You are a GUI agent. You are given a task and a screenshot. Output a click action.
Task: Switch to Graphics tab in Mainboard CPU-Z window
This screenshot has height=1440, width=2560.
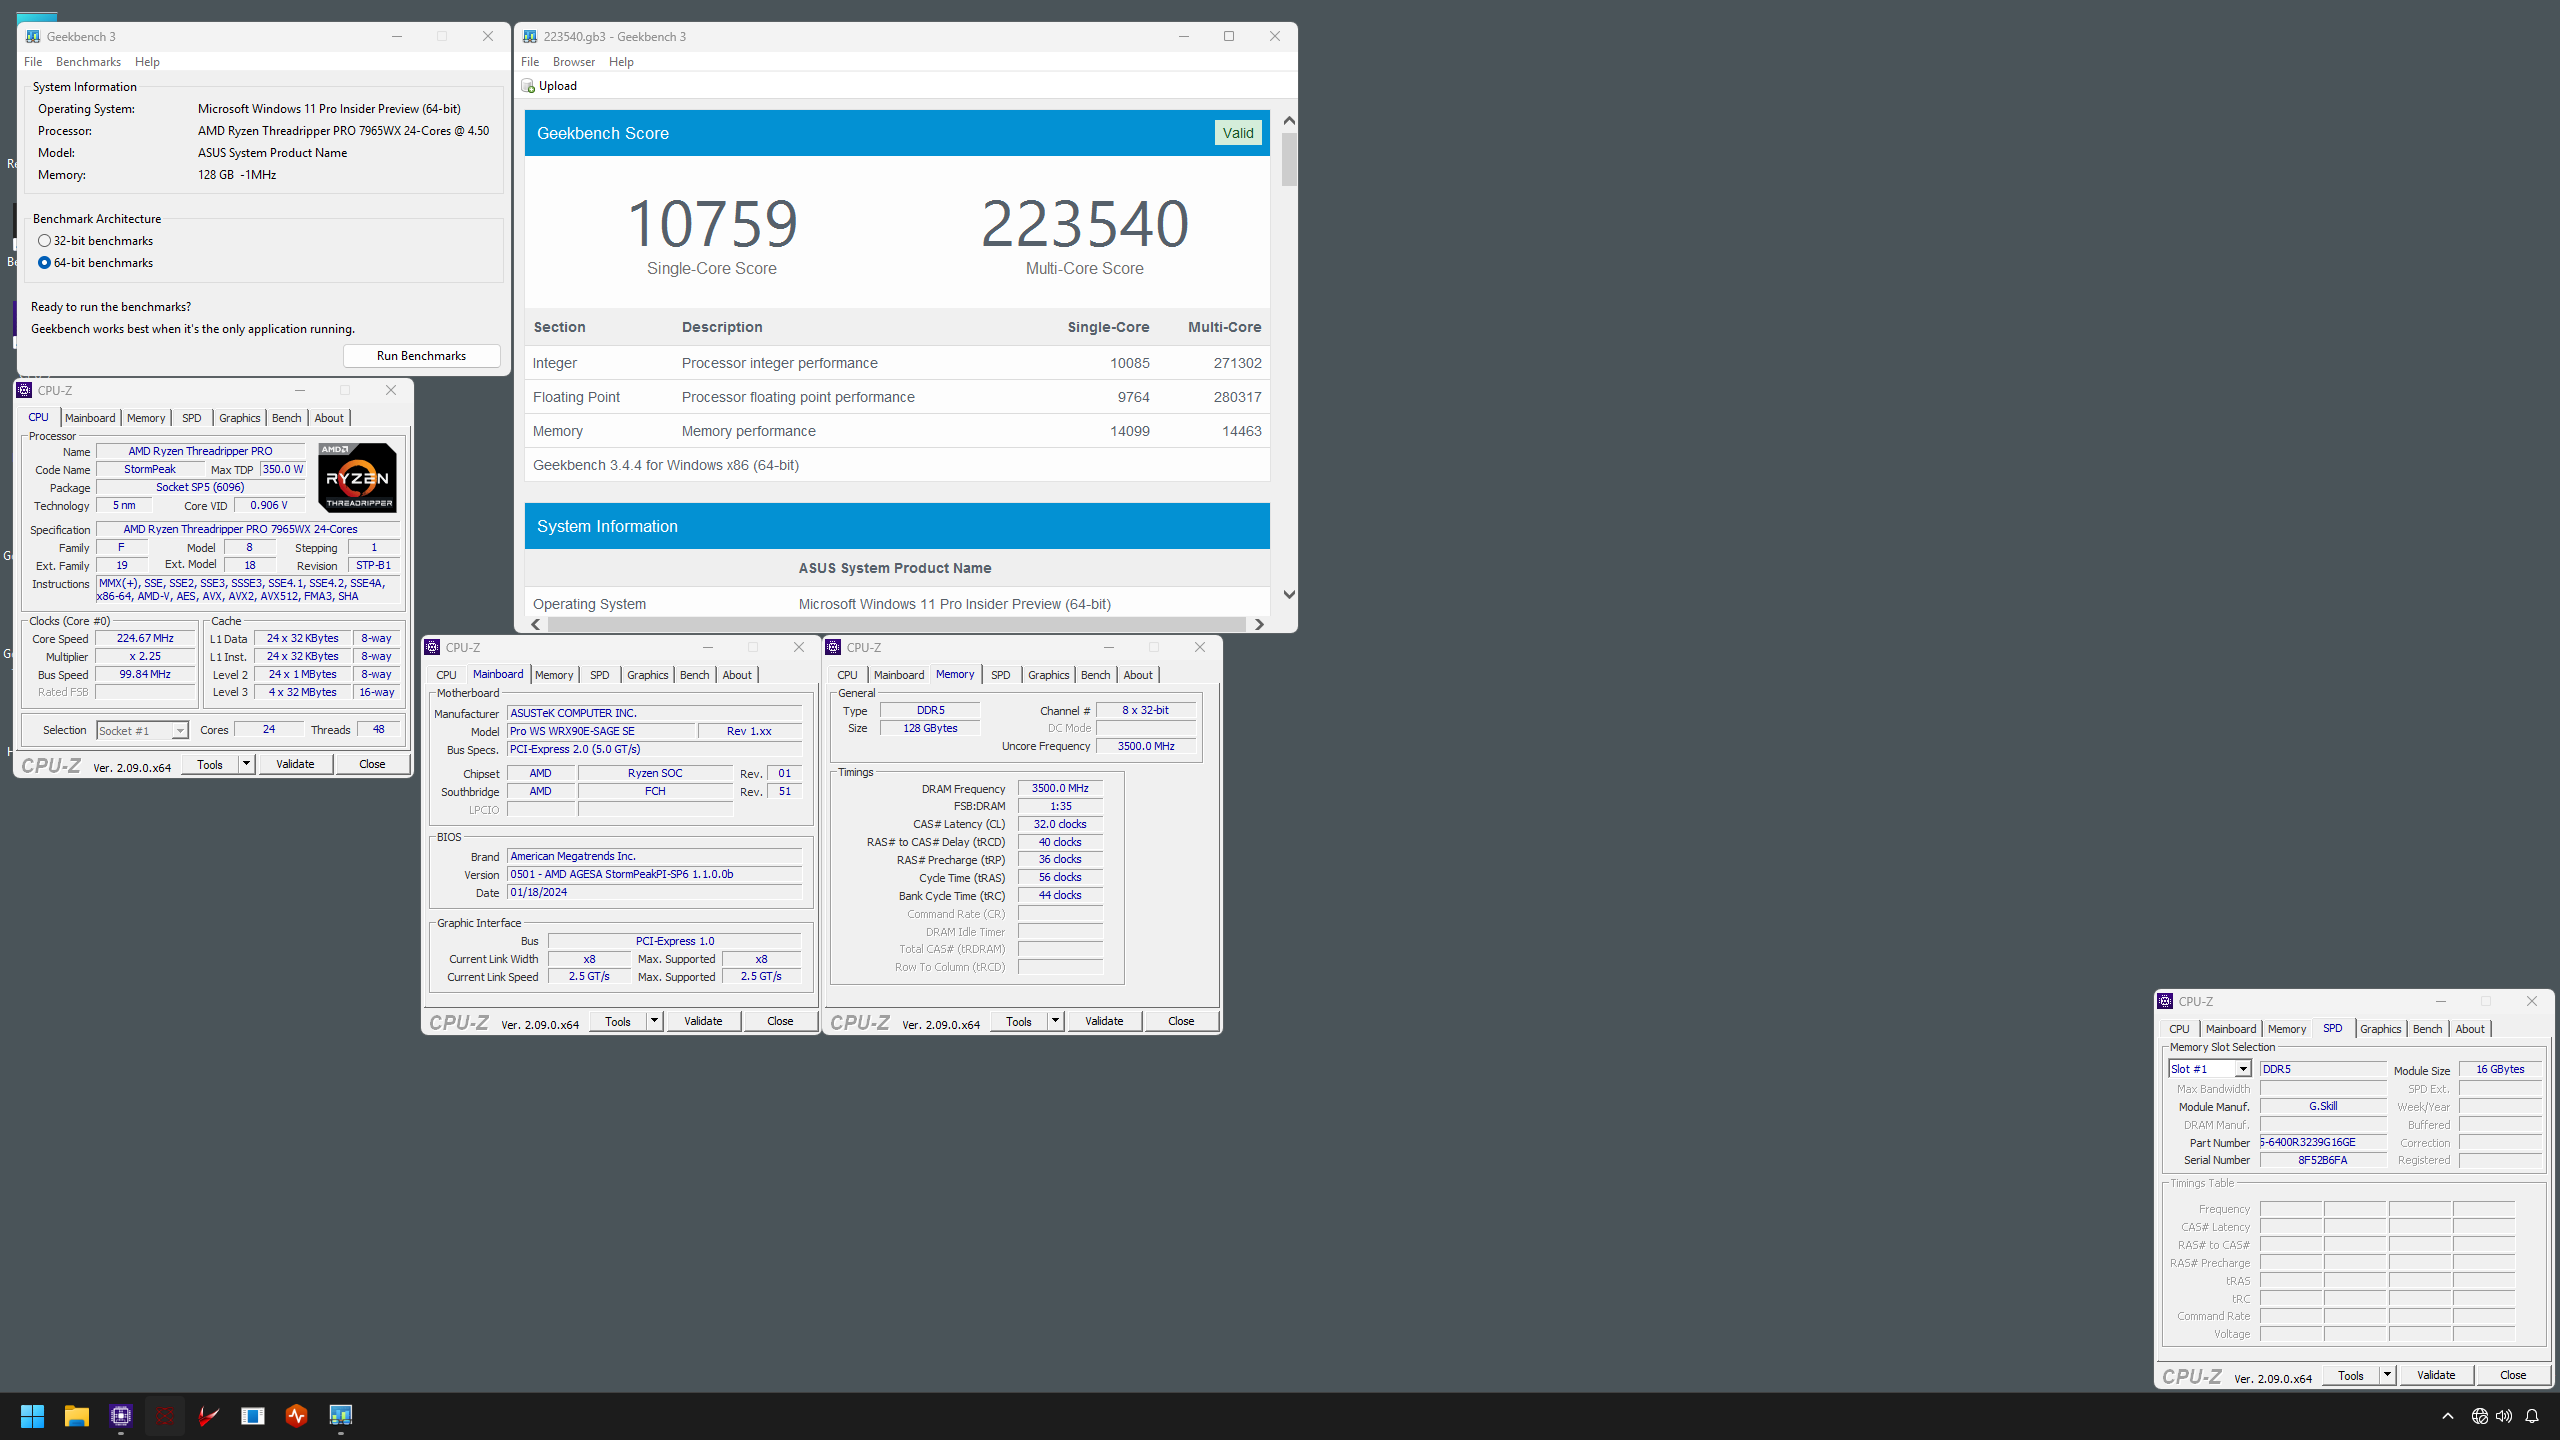tap(648, 675)
